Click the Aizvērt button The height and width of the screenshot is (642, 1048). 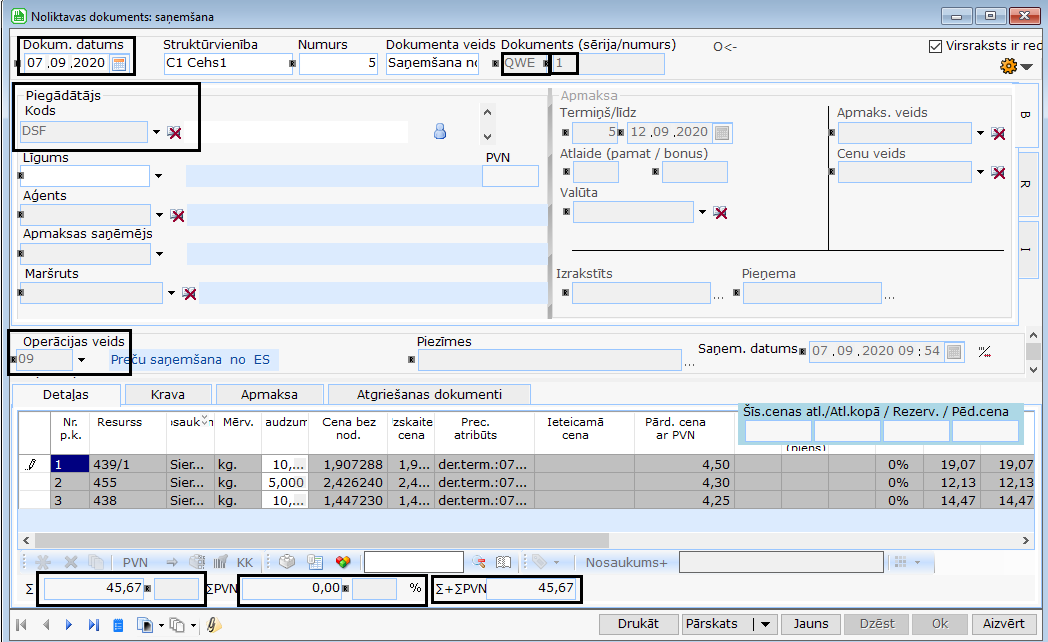1003,624
